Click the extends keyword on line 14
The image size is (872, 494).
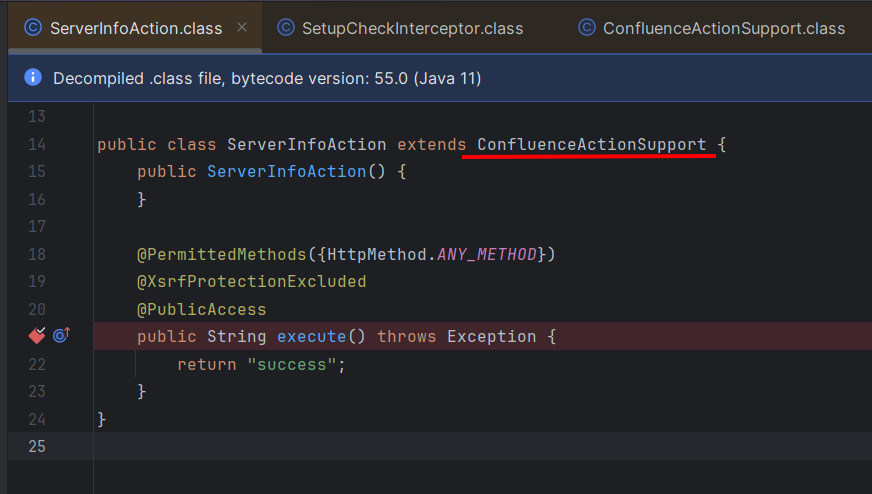432,145
